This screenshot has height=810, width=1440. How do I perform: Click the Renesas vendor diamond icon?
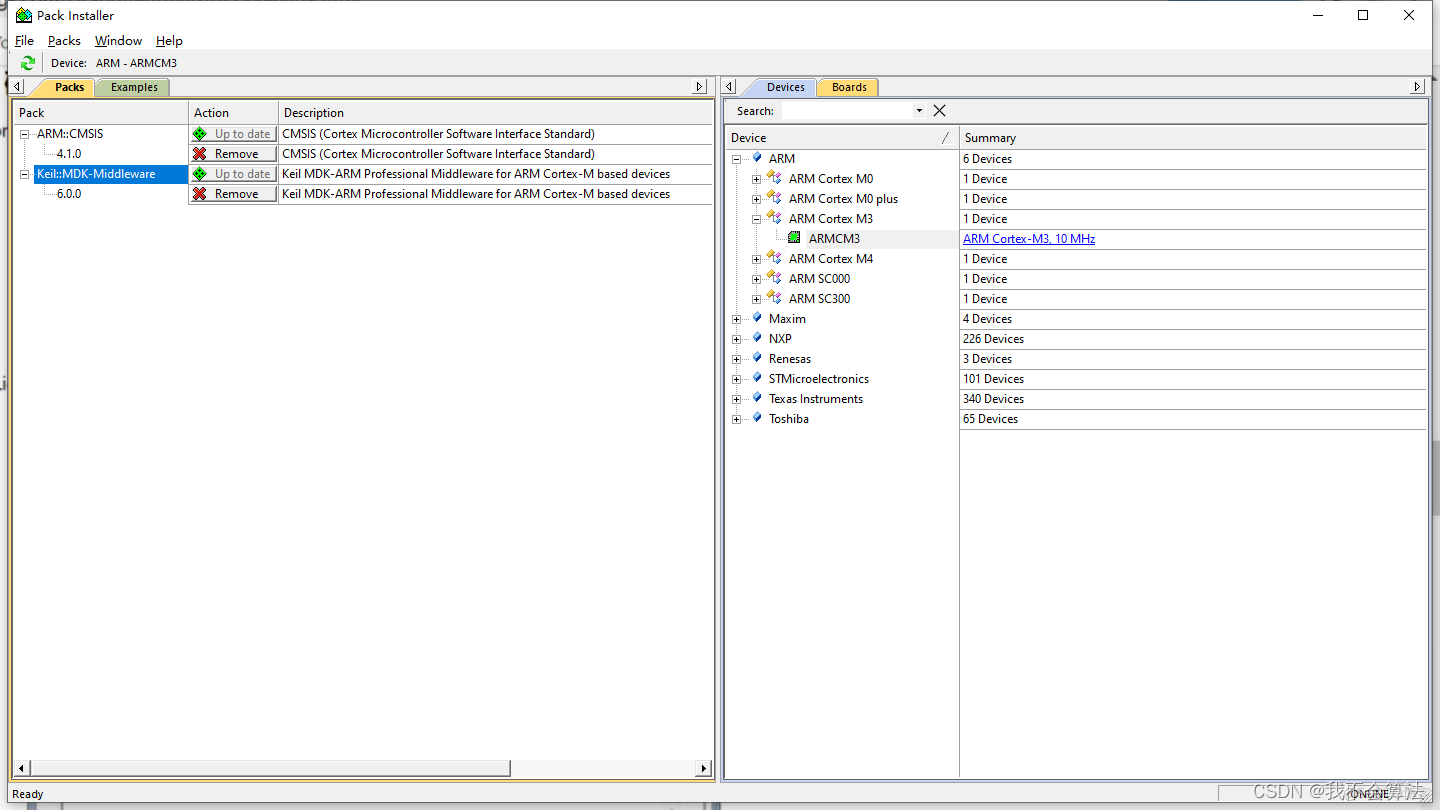tap(757, 357)
